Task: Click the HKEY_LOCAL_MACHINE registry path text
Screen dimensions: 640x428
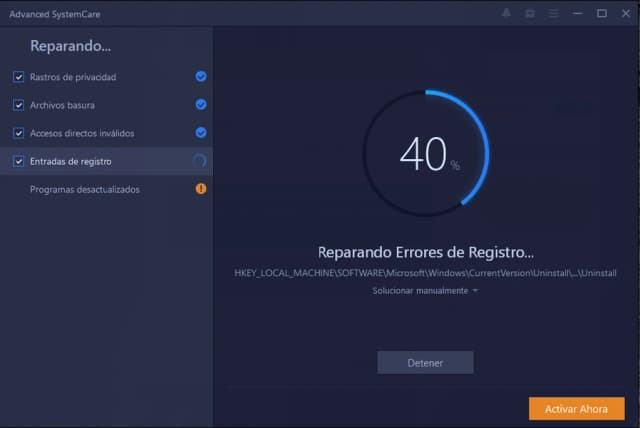Action: (425, 273)
